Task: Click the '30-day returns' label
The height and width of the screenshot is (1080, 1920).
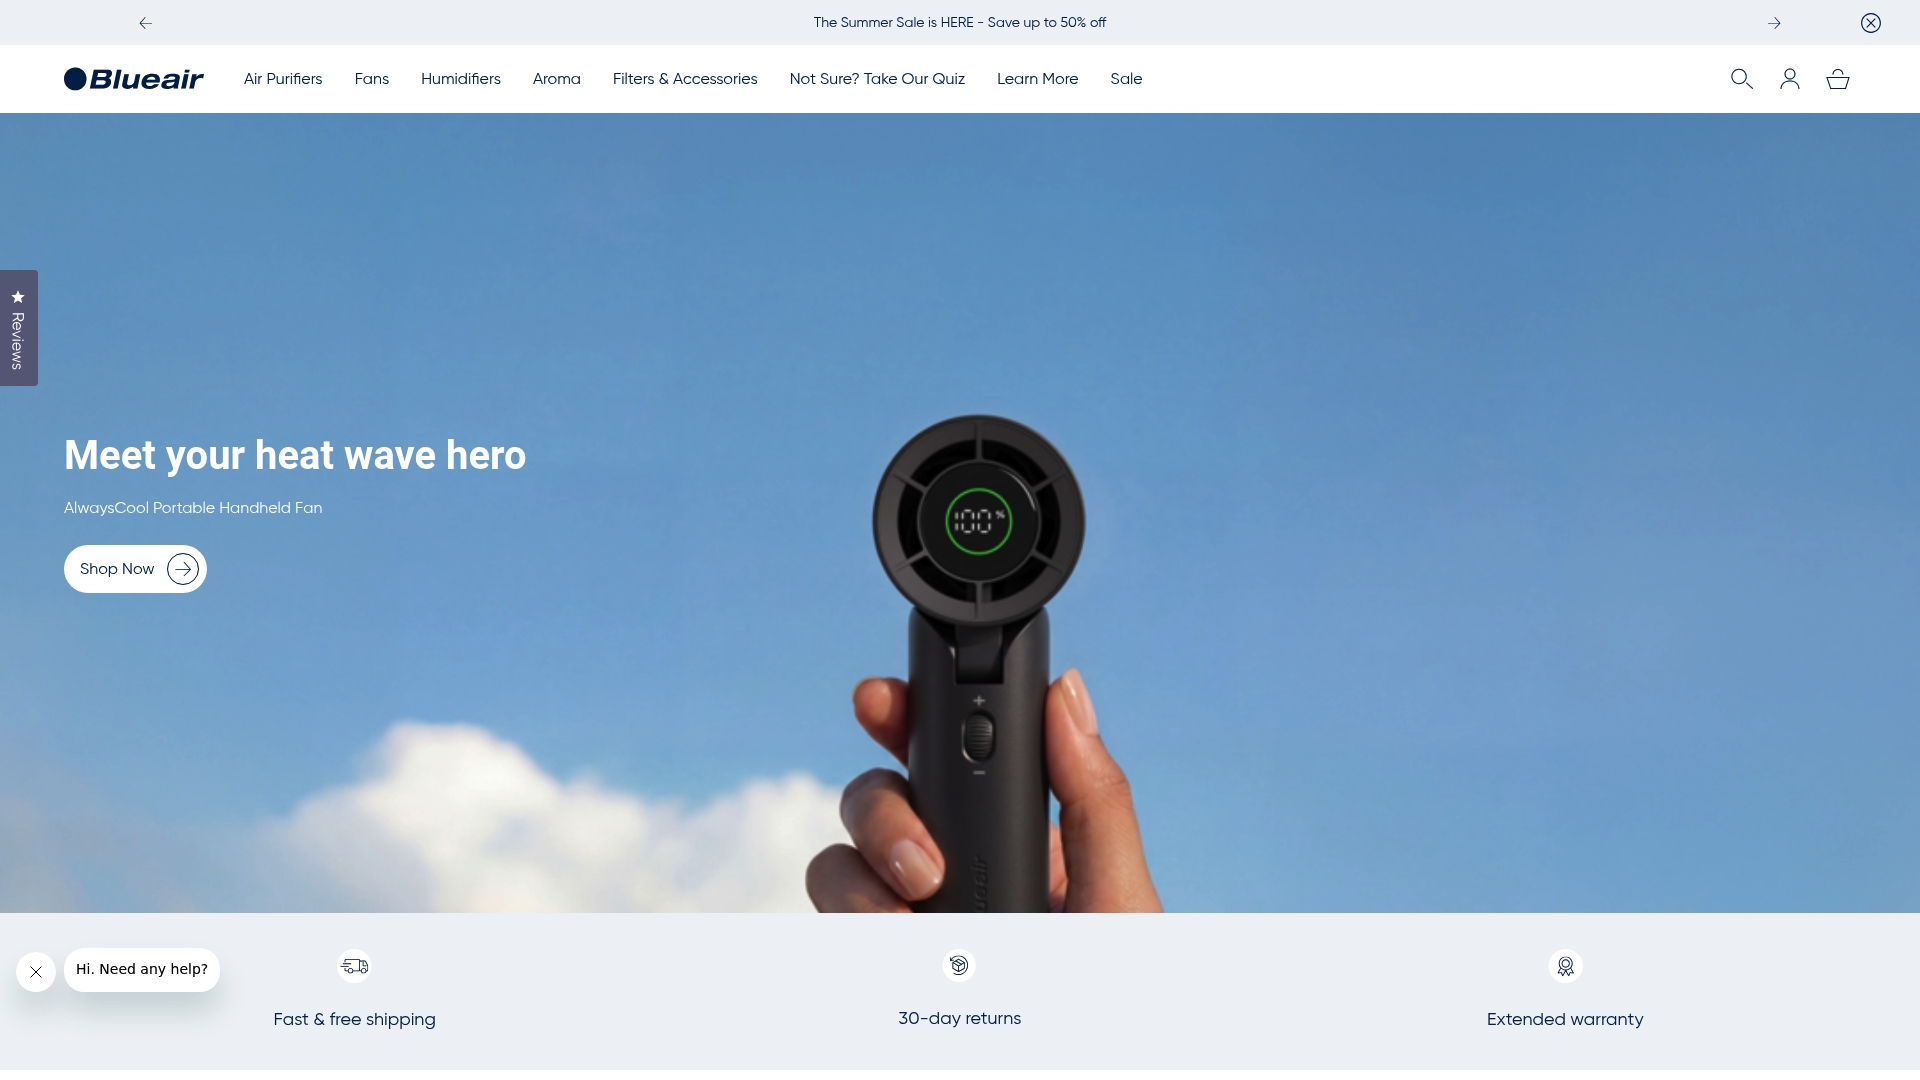Action: pos(959,1019)
